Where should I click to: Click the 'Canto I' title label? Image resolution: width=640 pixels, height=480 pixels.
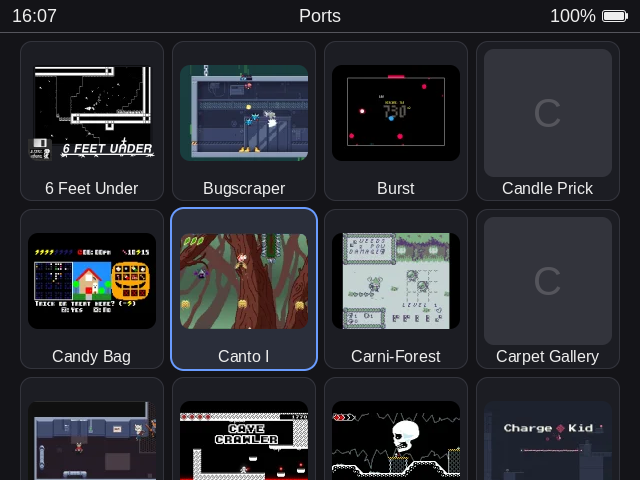tap(244, 356)
